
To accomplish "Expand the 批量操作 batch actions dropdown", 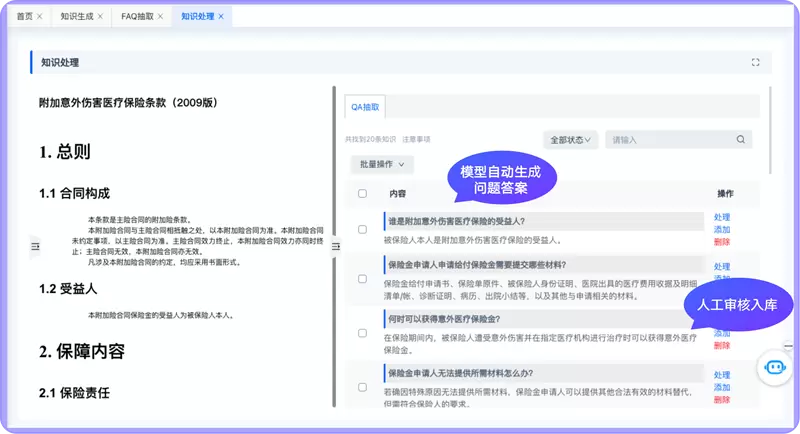I will coord(381,164).
